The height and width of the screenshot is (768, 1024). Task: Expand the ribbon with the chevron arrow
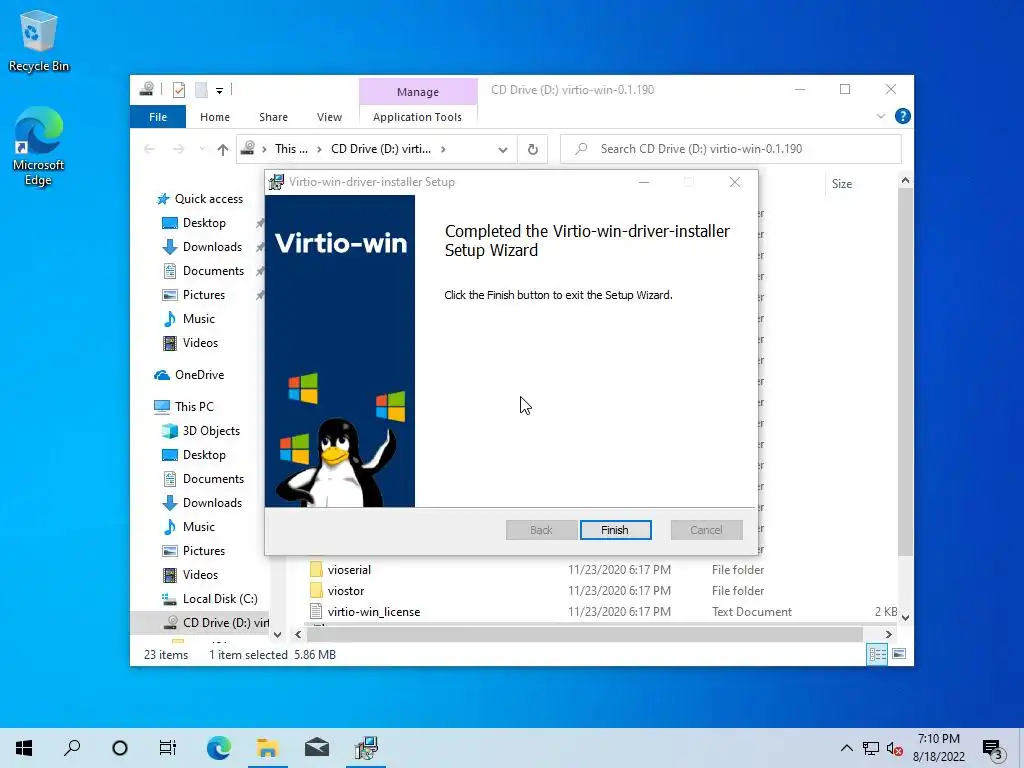click(x=880, y=116)
